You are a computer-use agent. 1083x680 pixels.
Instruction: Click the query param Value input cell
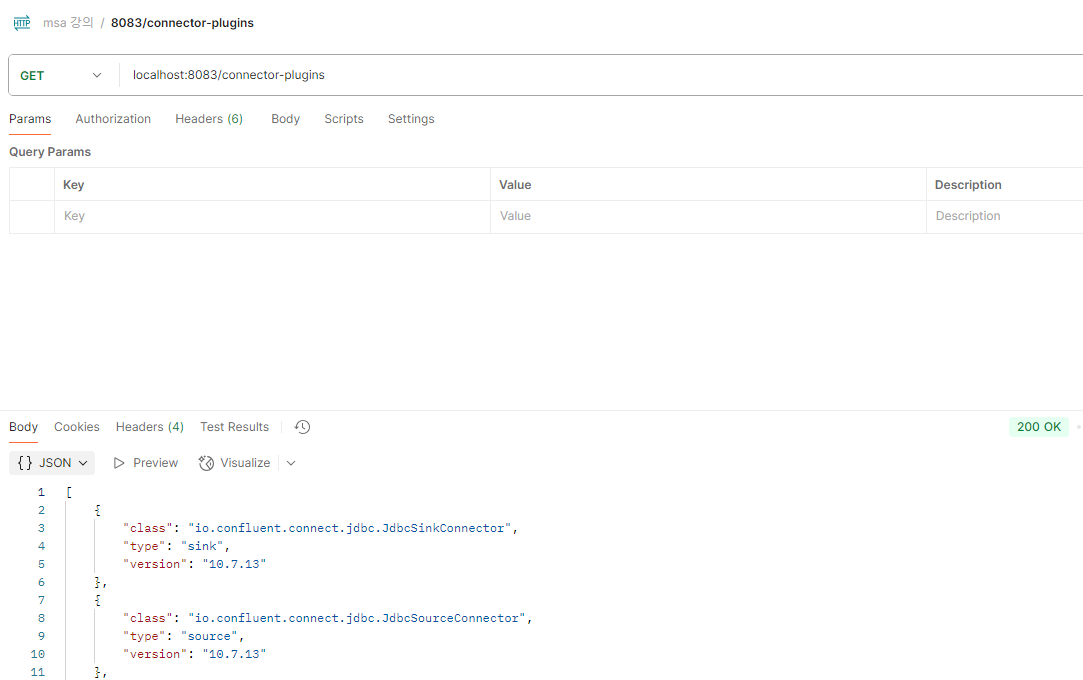point(708,216)
